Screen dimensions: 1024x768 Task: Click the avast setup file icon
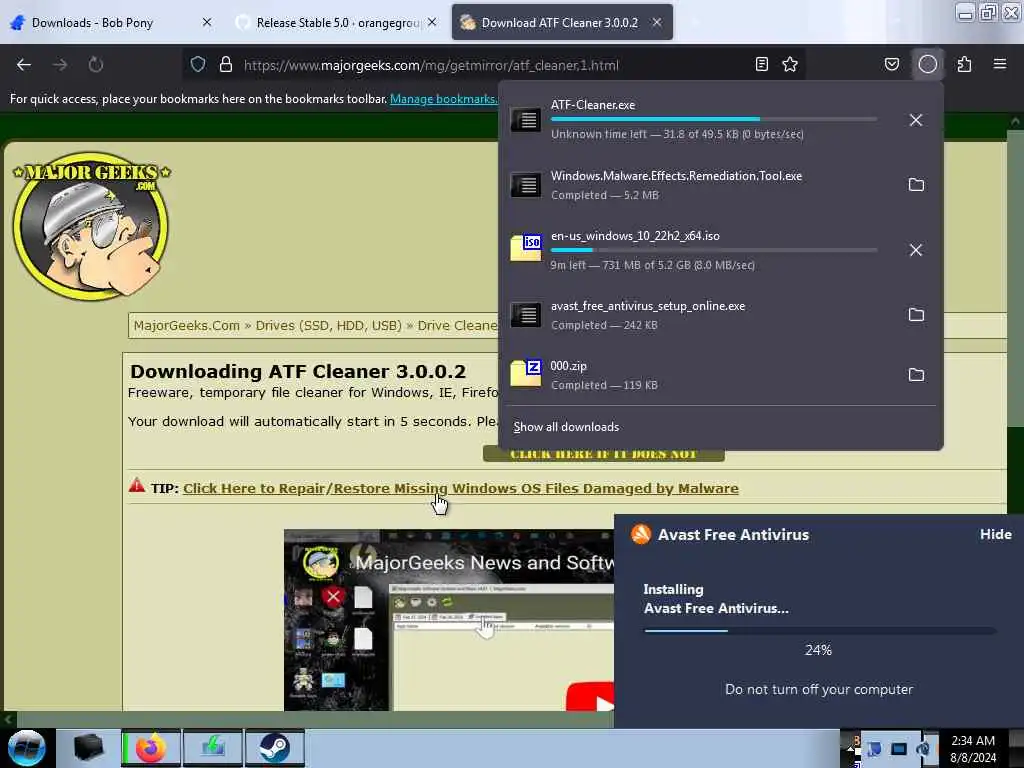point(526,315)
